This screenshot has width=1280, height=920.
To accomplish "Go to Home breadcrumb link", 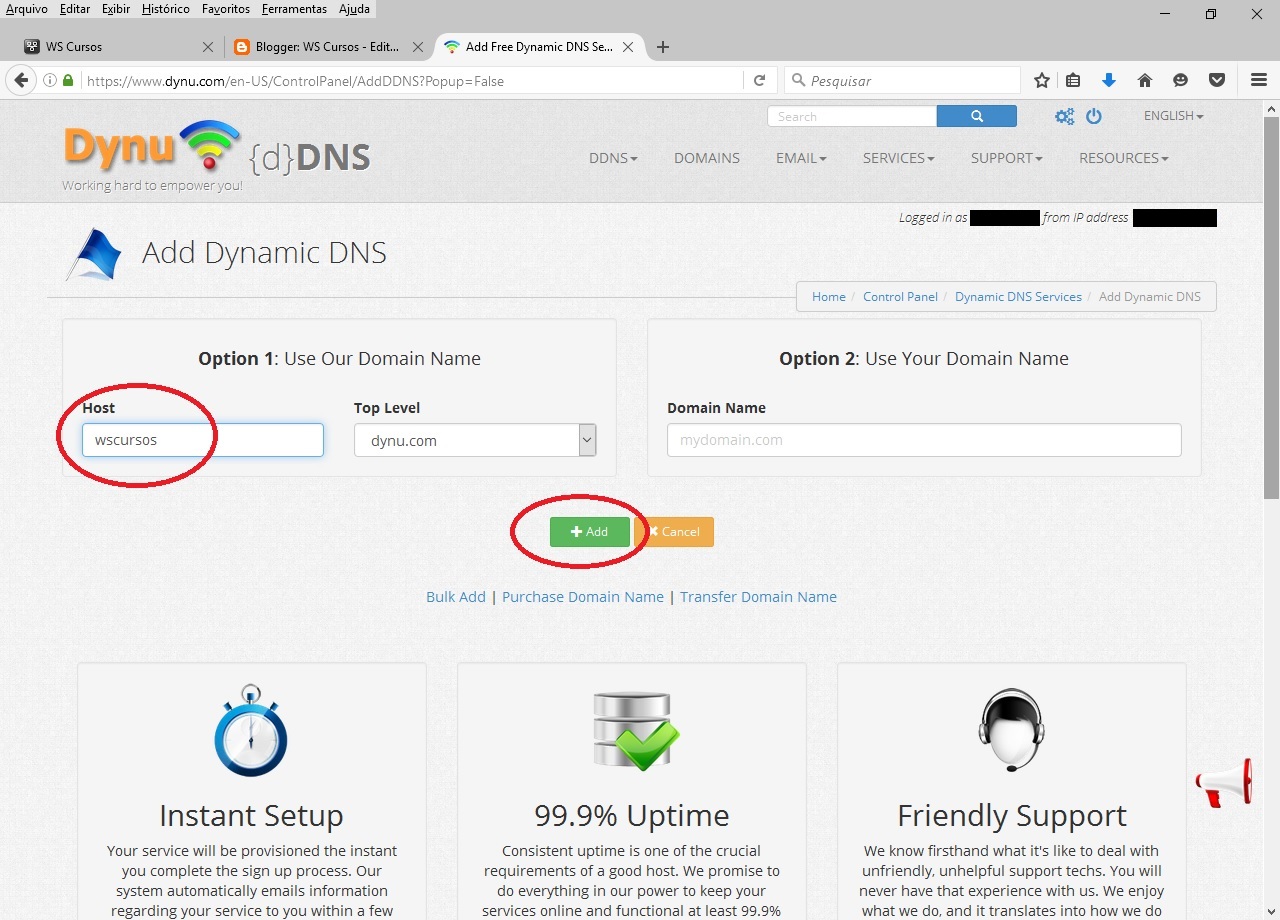I will (x=829, y=297).
